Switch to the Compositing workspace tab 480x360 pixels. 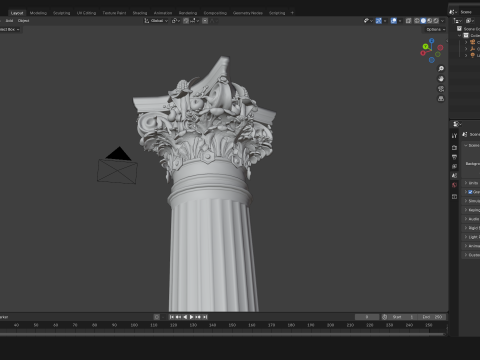click(215, 13)
